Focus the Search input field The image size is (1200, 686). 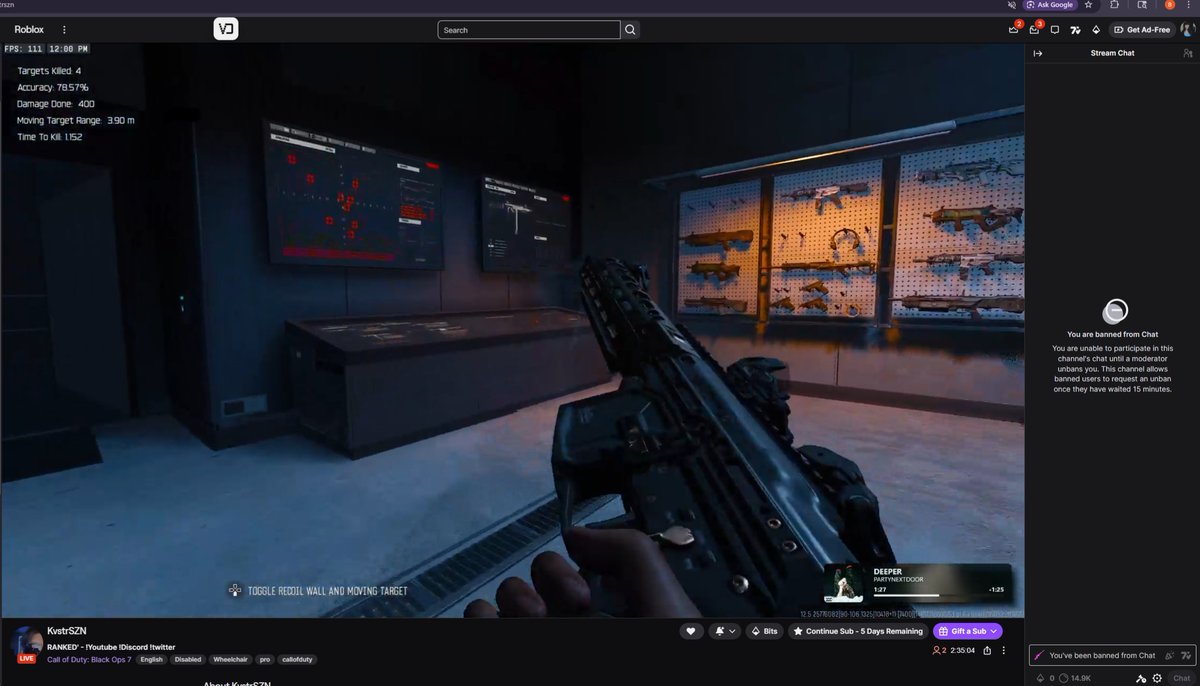pyautogui.click(x=529, y=30)
